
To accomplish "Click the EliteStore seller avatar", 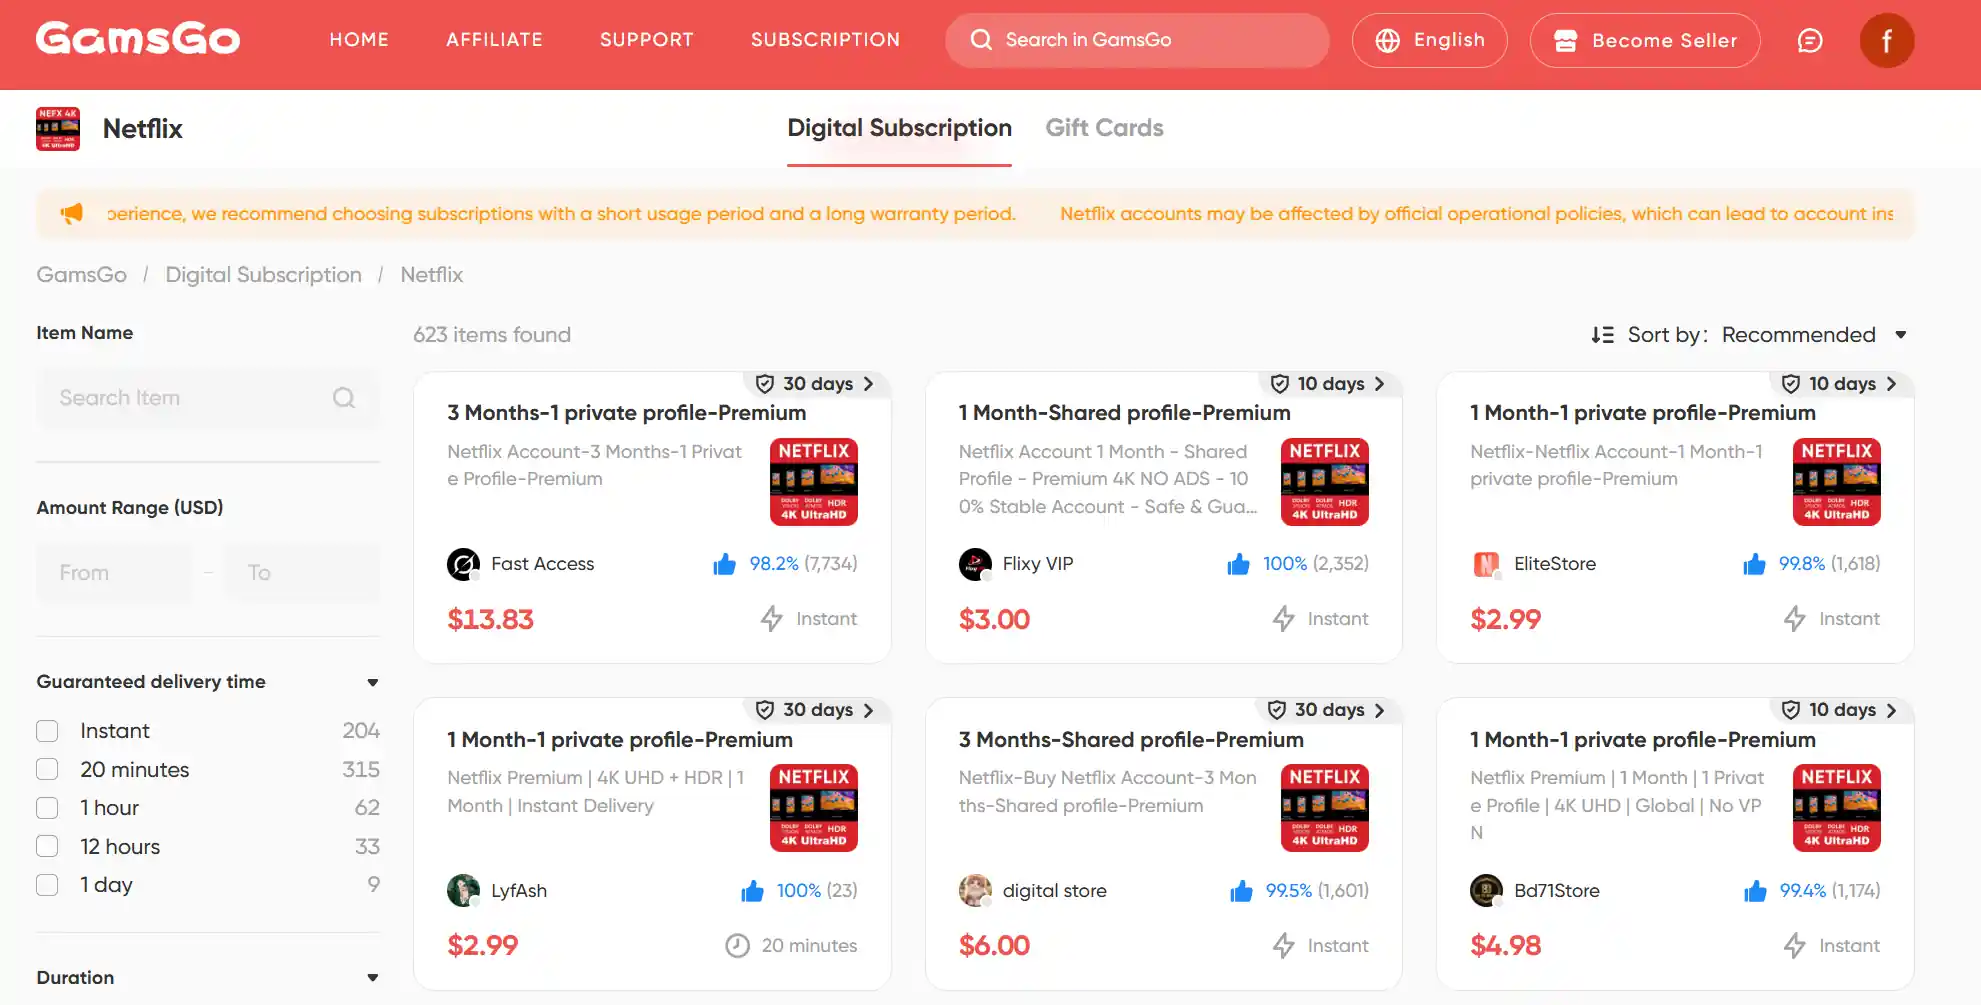I will tap(1486, 564).
